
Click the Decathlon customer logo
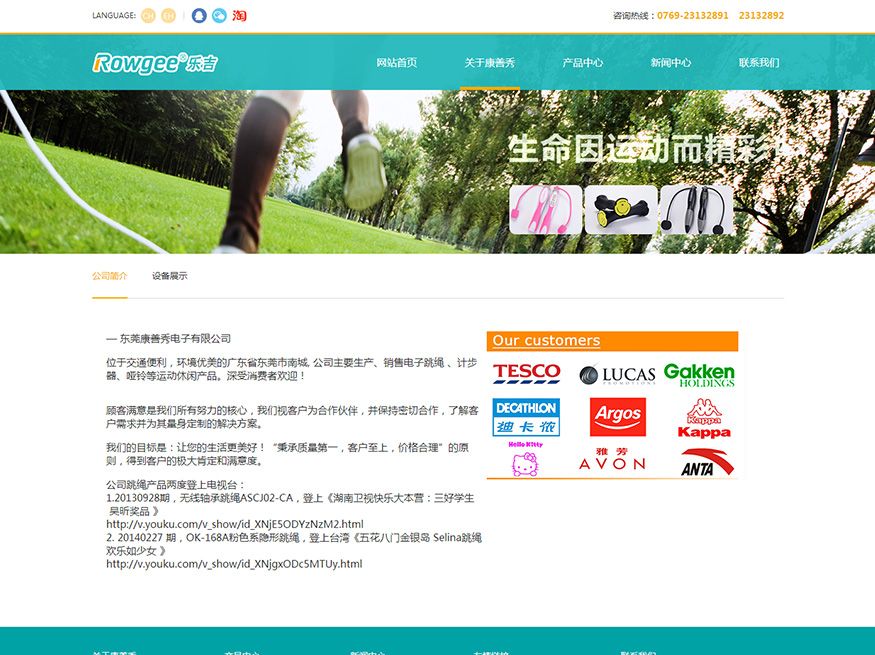pos(526,417)
